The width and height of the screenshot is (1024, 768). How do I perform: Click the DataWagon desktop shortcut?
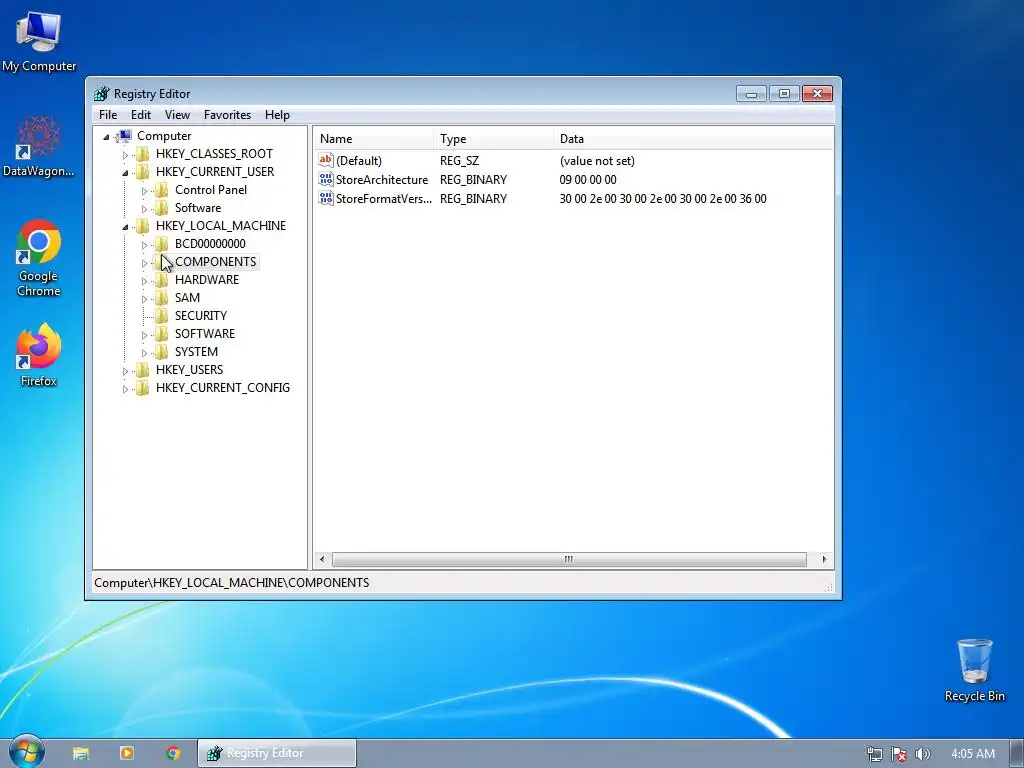click(38, 146)
